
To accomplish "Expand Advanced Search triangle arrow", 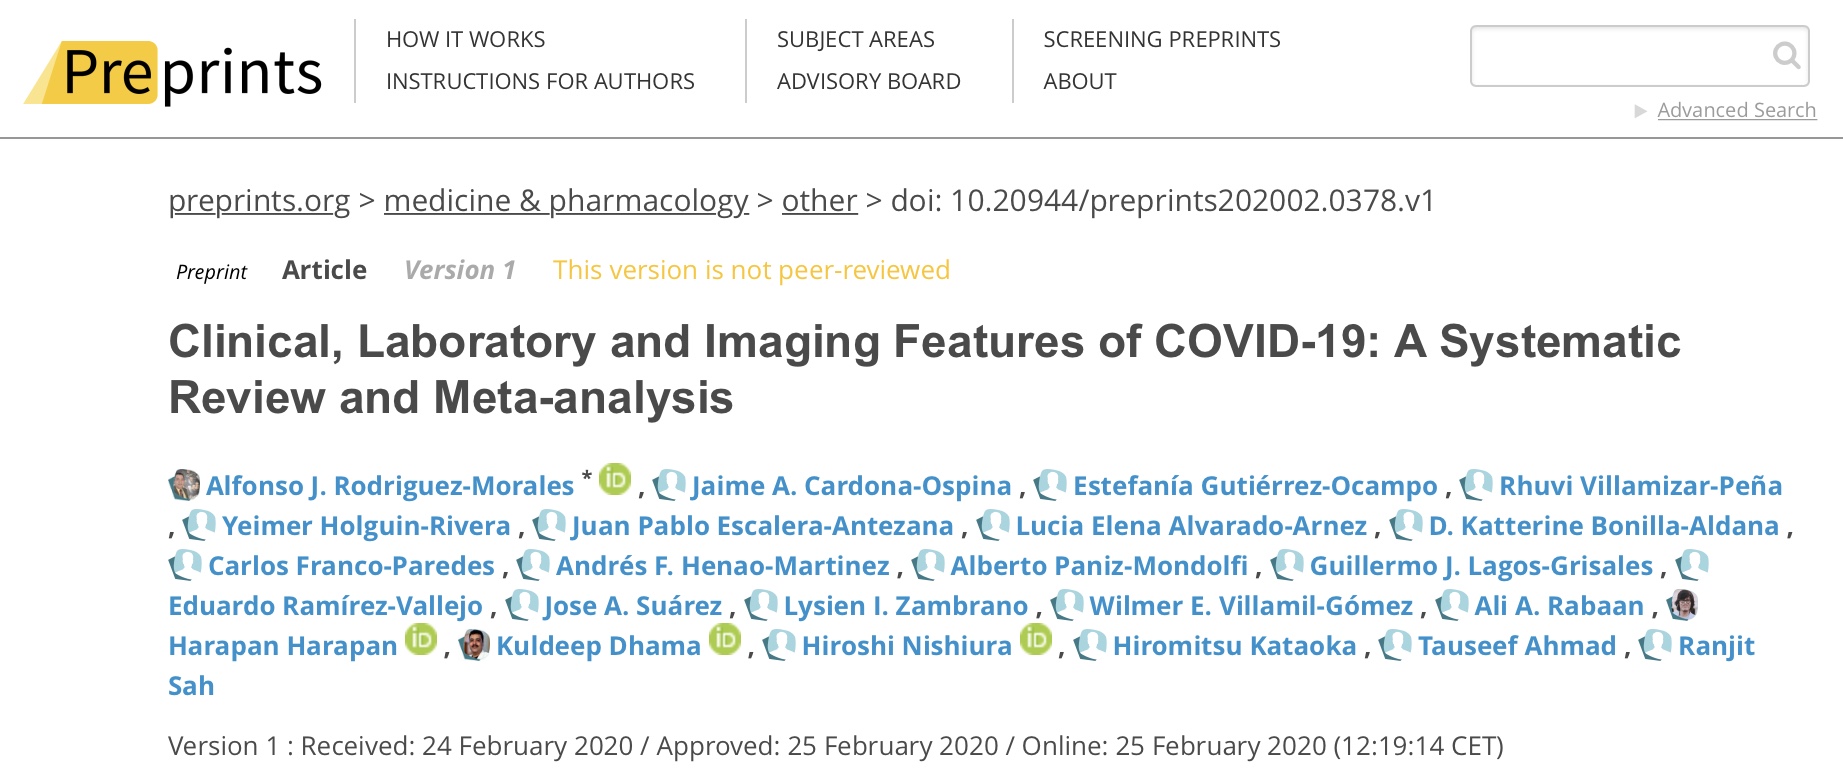I will point(1640,111).
